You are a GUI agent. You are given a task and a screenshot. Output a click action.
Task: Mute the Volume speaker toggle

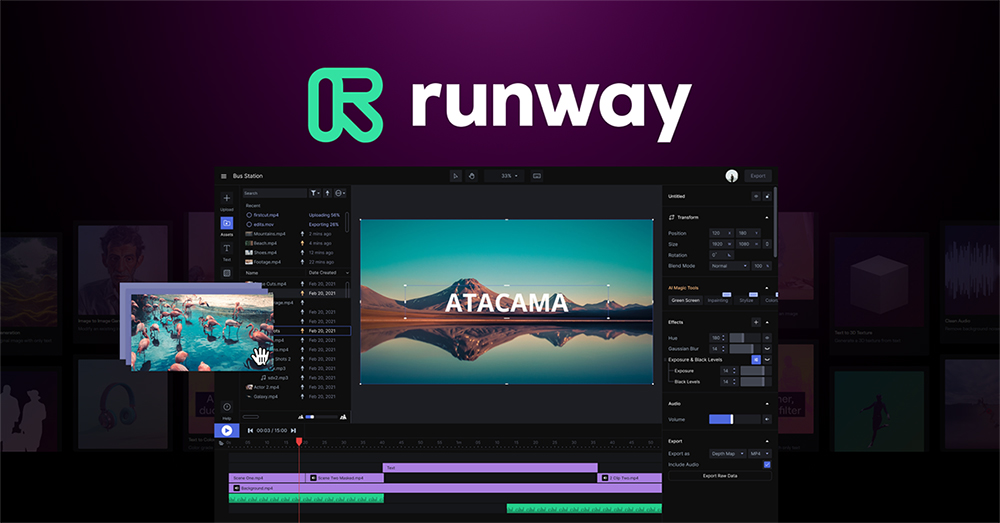point(767,420)
